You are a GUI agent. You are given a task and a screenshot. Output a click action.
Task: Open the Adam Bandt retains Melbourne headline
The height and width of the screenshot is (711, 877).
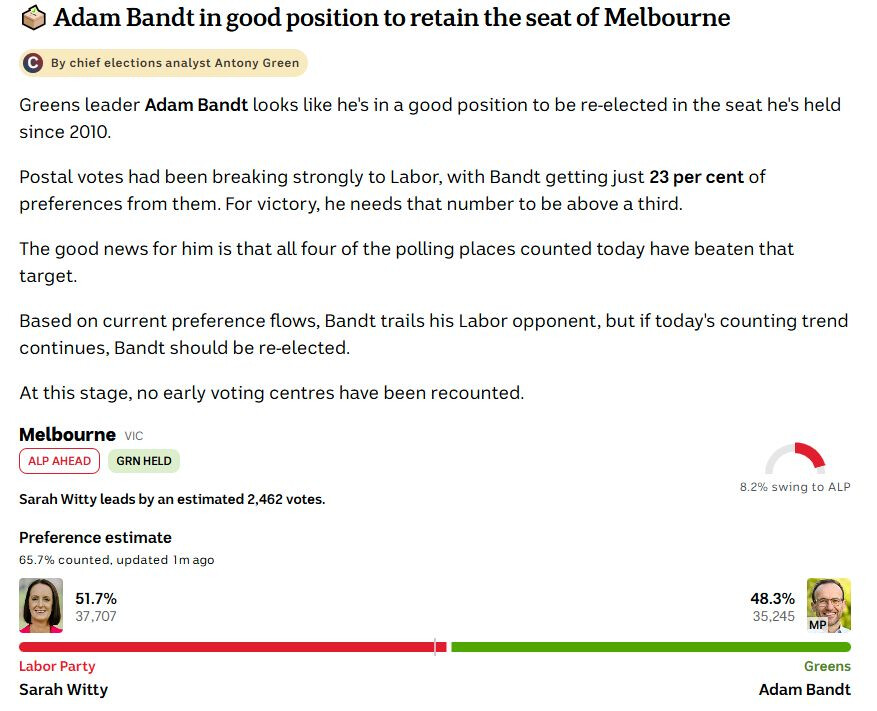(x=392, y=18)
